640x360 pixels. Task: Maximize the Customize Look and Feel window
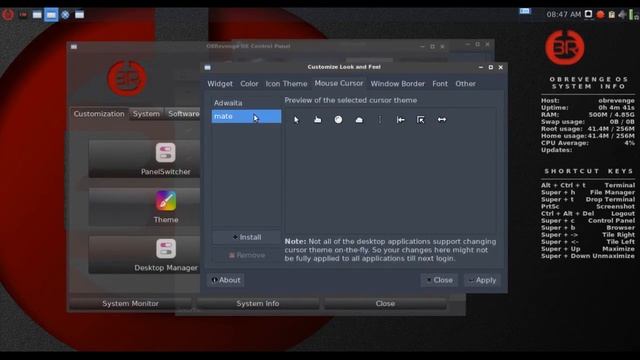coord(491,67)
